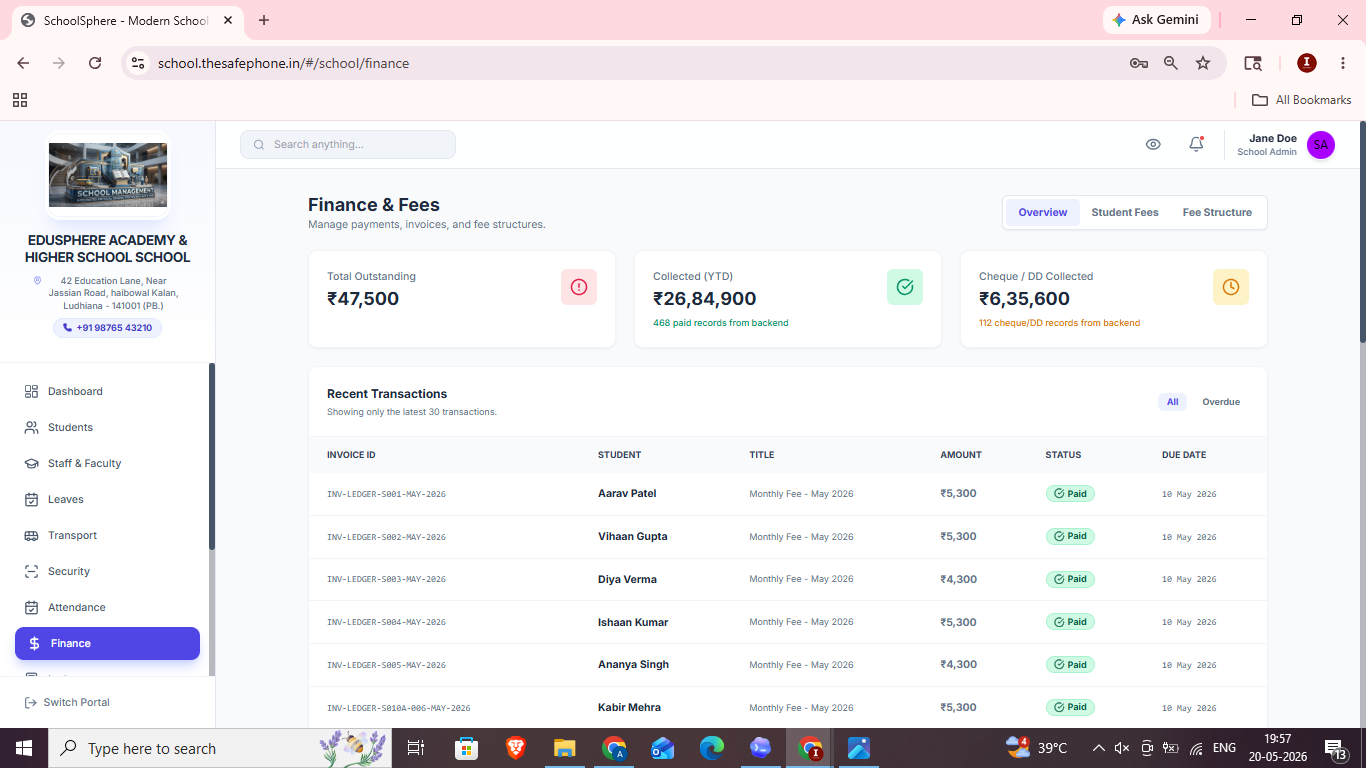The image size is (1366, 768).
Task: Click the muted volume tray icon
Action: 1122,748
